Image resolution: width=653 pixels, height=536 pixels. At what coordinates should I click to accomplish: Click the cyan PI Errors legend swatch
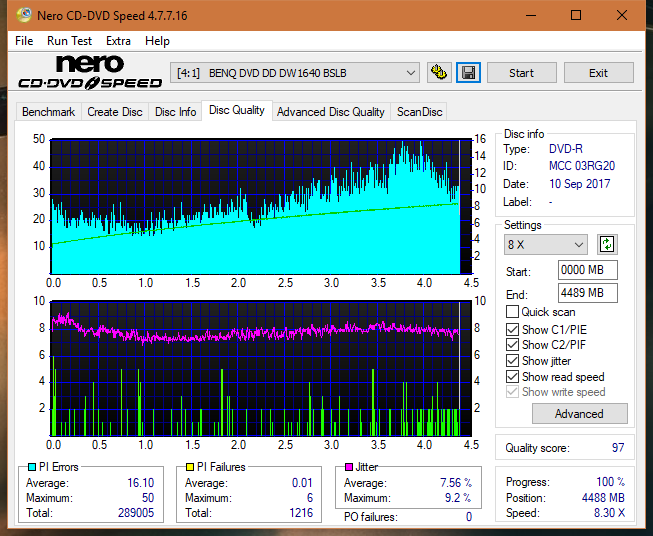click(x=32, y=467)
